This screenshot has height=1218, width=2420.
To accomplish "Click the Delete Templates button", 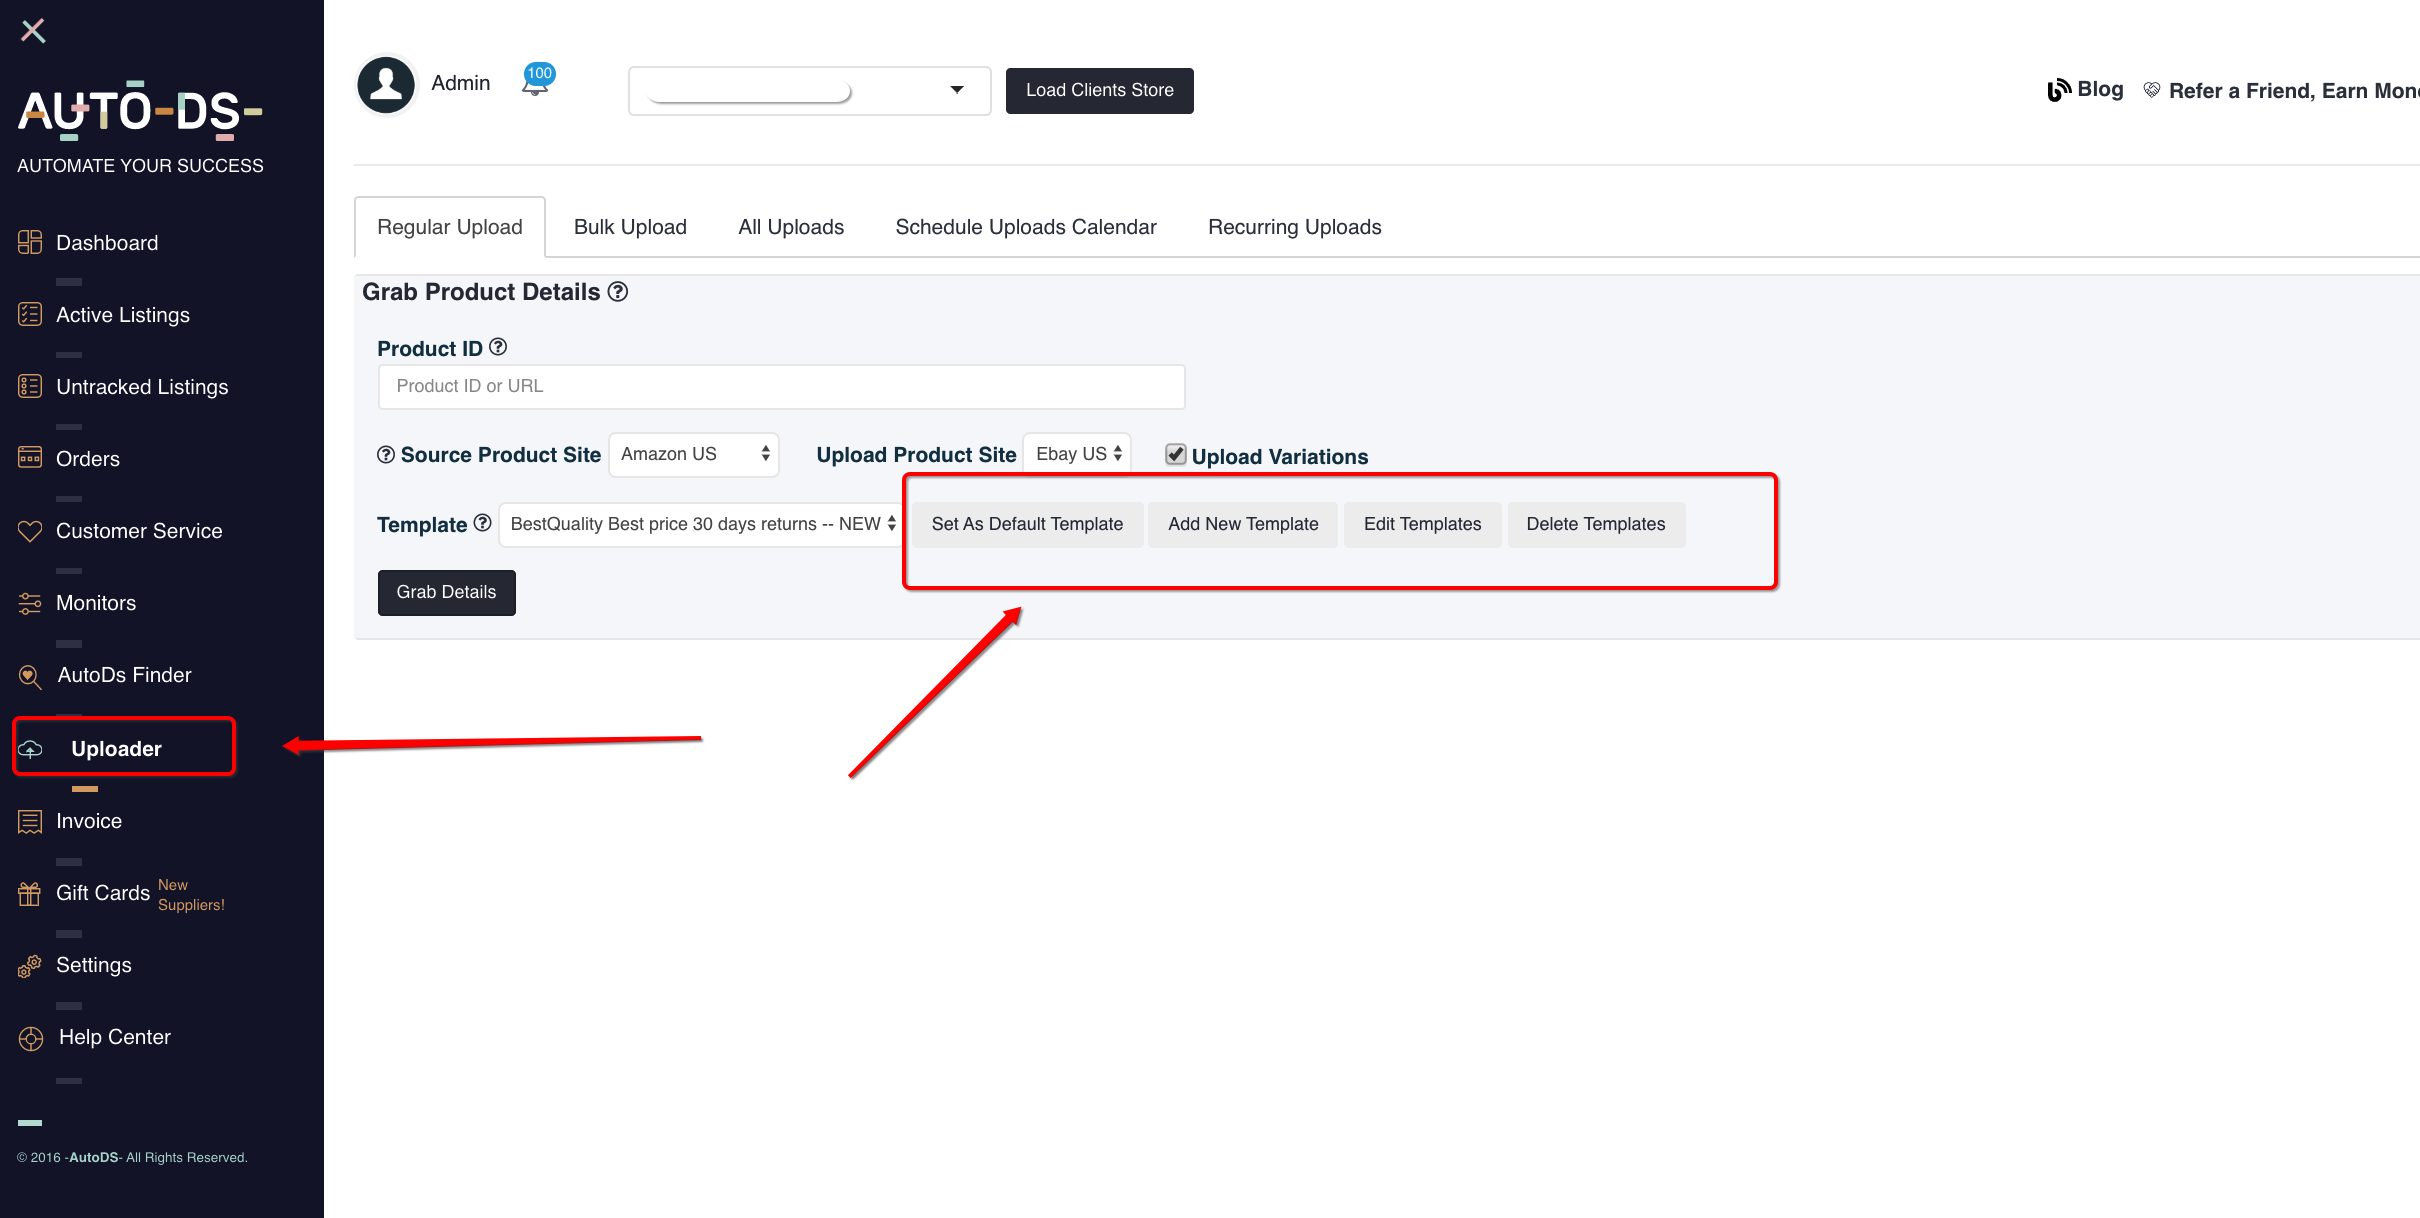I will 1596,524.
